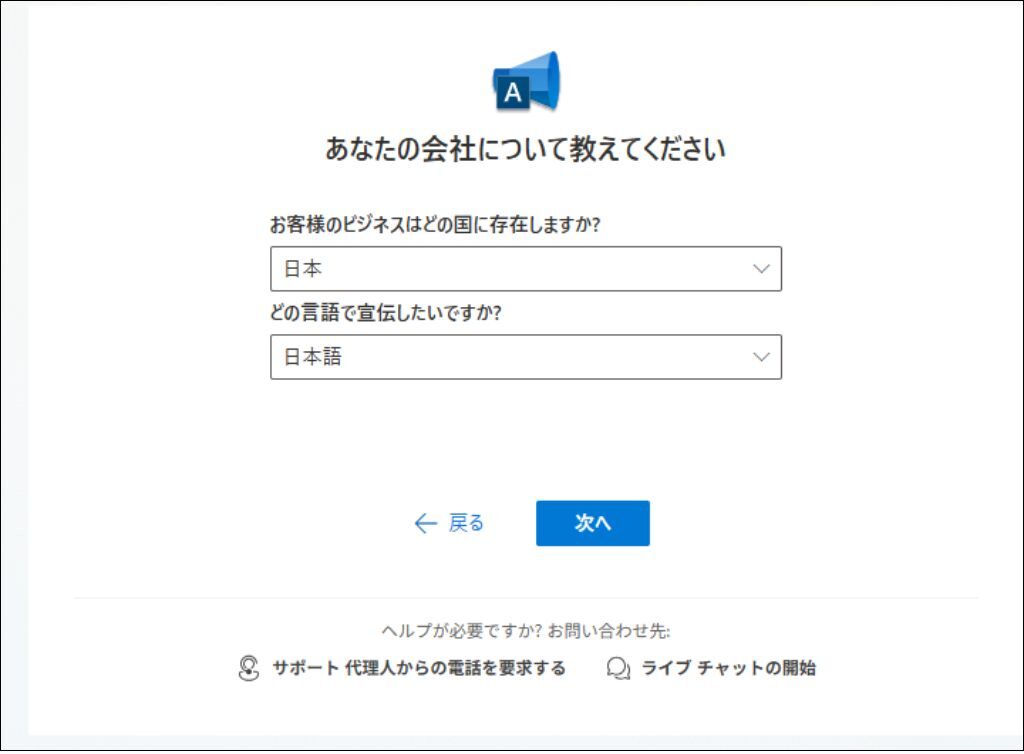Viewport: 1024px width, 754px height.
Task: Request a support agent call via サポート 代理人からの電話を要求する
Action: tap(419, 668)
